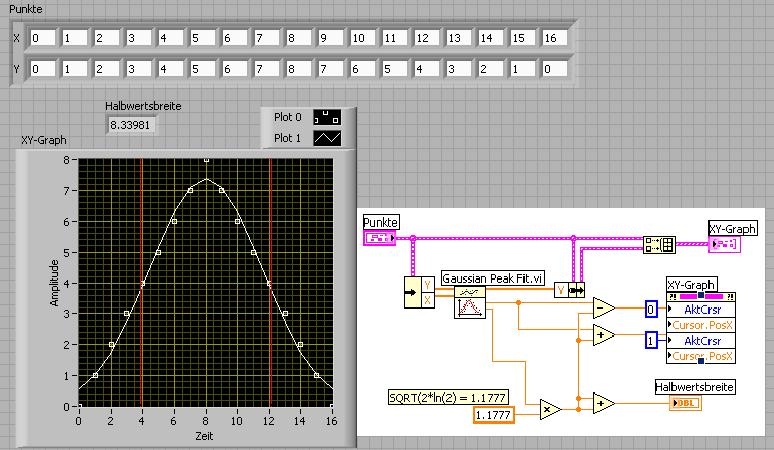Image resolution: width=774 pixels, height=450 pixels.
Task: Click the Plot 0 legend icon
Action: [x=327, y=117]
